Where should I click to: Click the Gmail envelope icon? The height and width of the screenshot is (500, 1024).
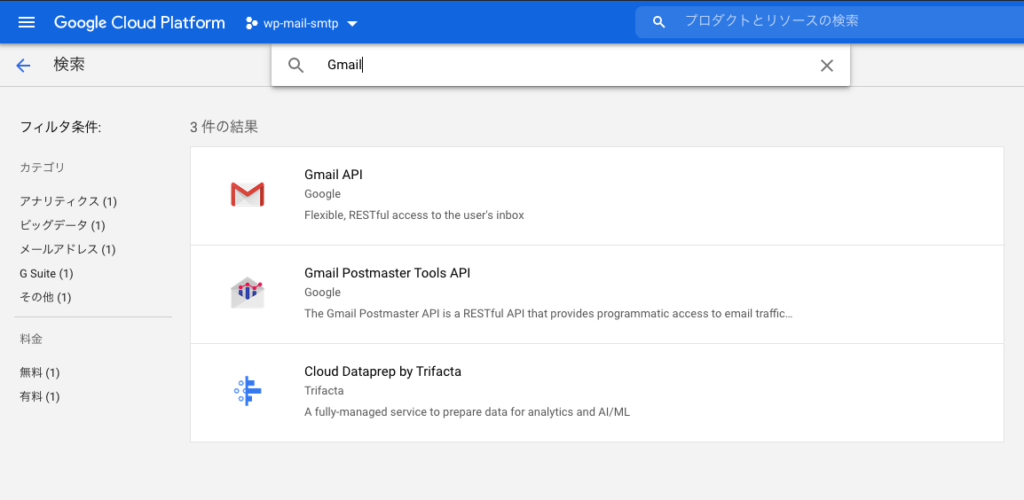point(247,194)
